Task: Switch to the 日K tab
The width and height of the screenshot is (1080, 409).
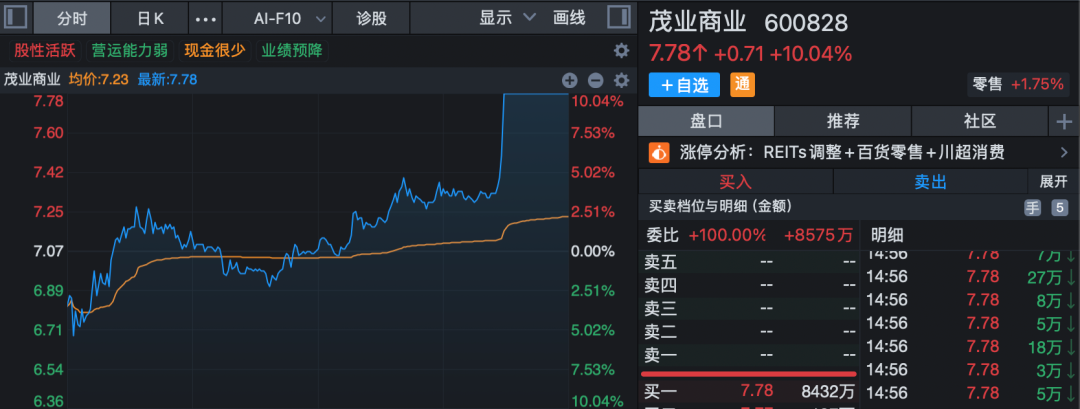Action: coord(150,18)
